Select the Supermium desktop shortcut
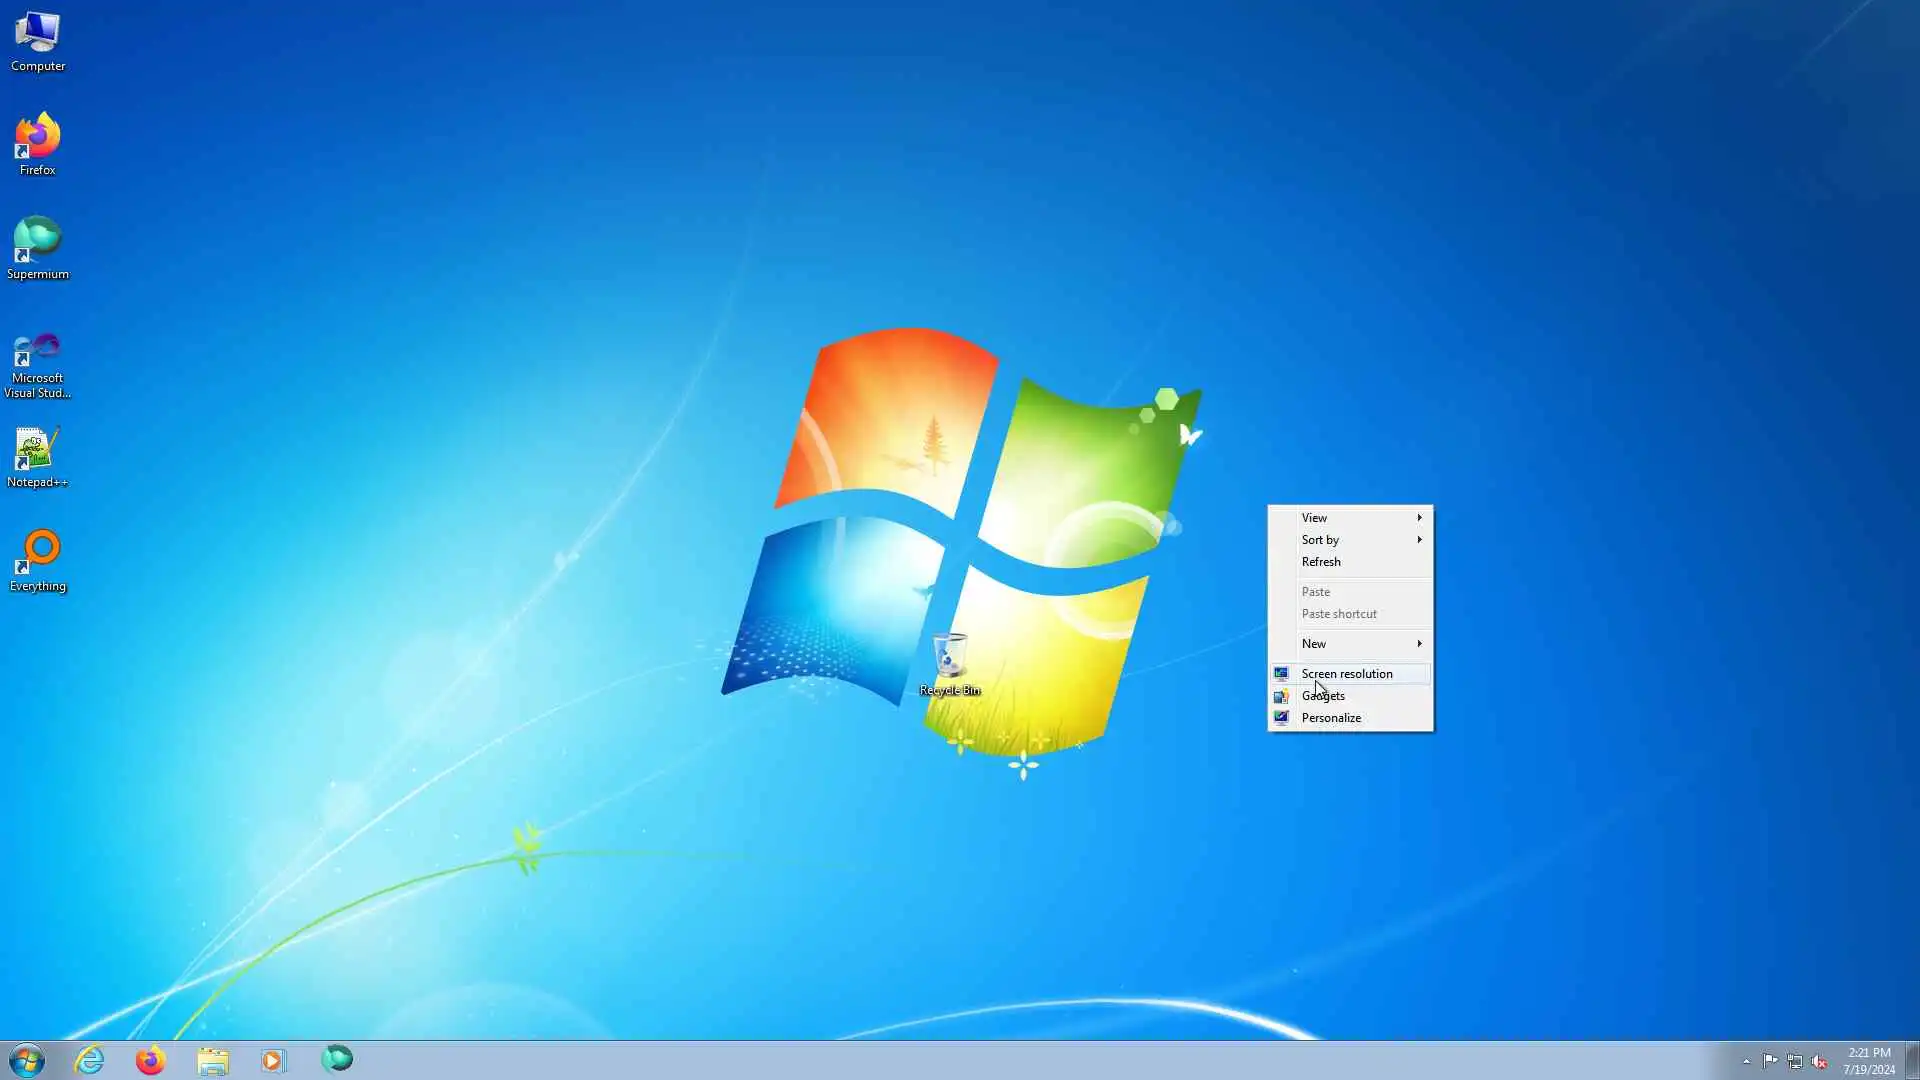The image size is (1920, 1080). [38, 247]
